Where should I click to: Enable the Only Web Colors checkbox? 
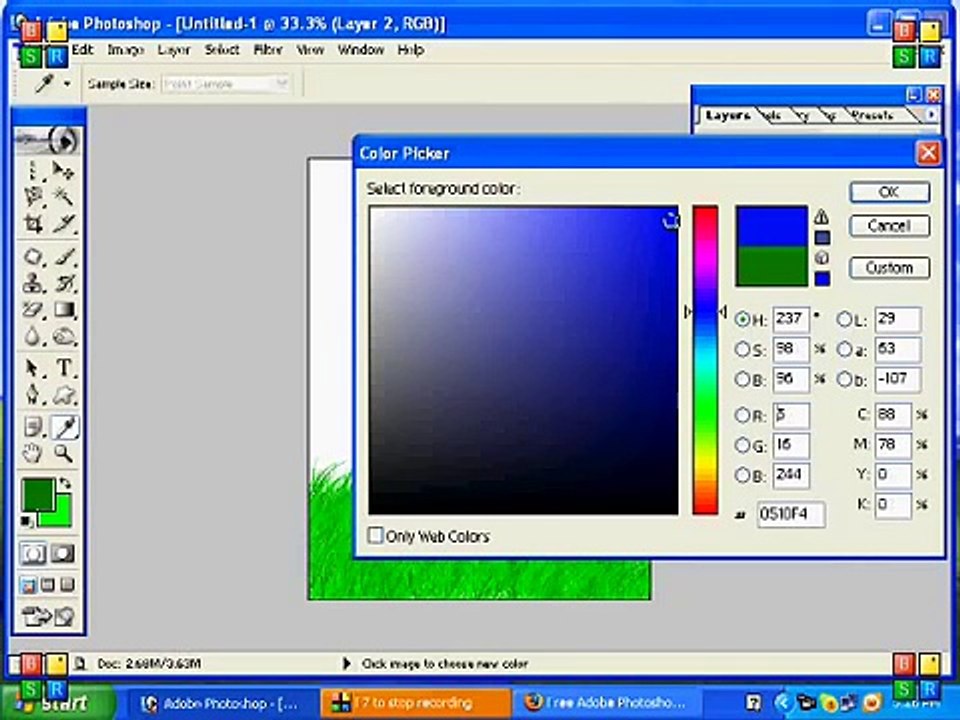coord(375,535)
